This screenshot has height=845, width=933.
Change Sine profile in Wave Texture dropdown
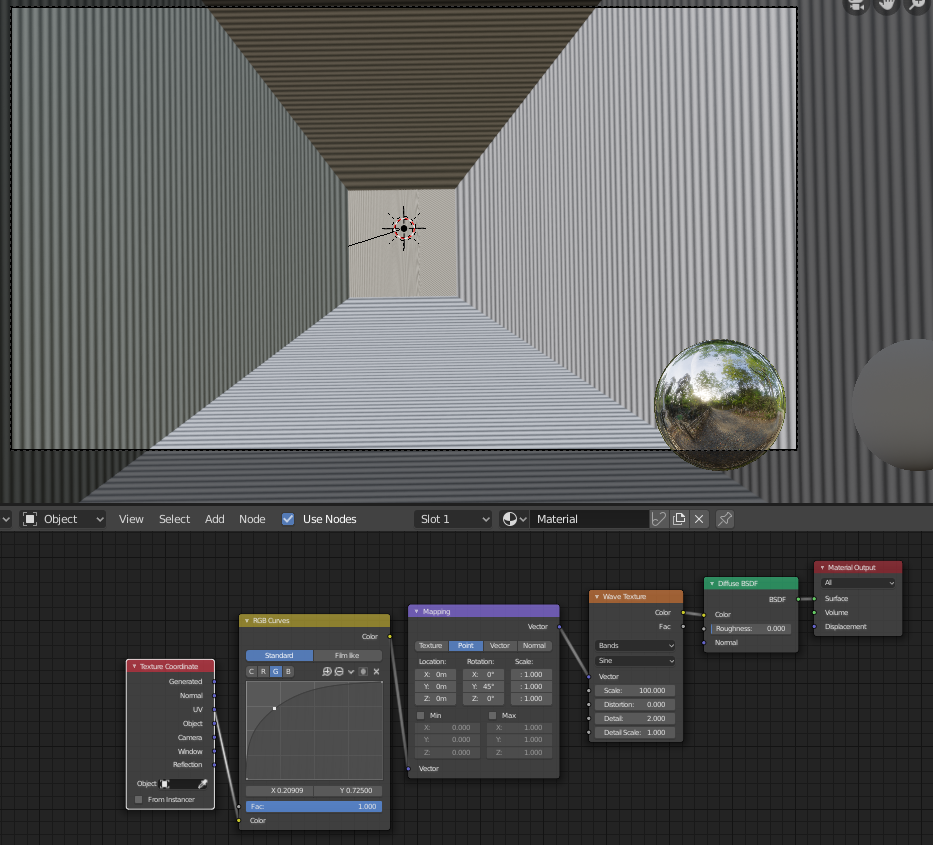635,660
